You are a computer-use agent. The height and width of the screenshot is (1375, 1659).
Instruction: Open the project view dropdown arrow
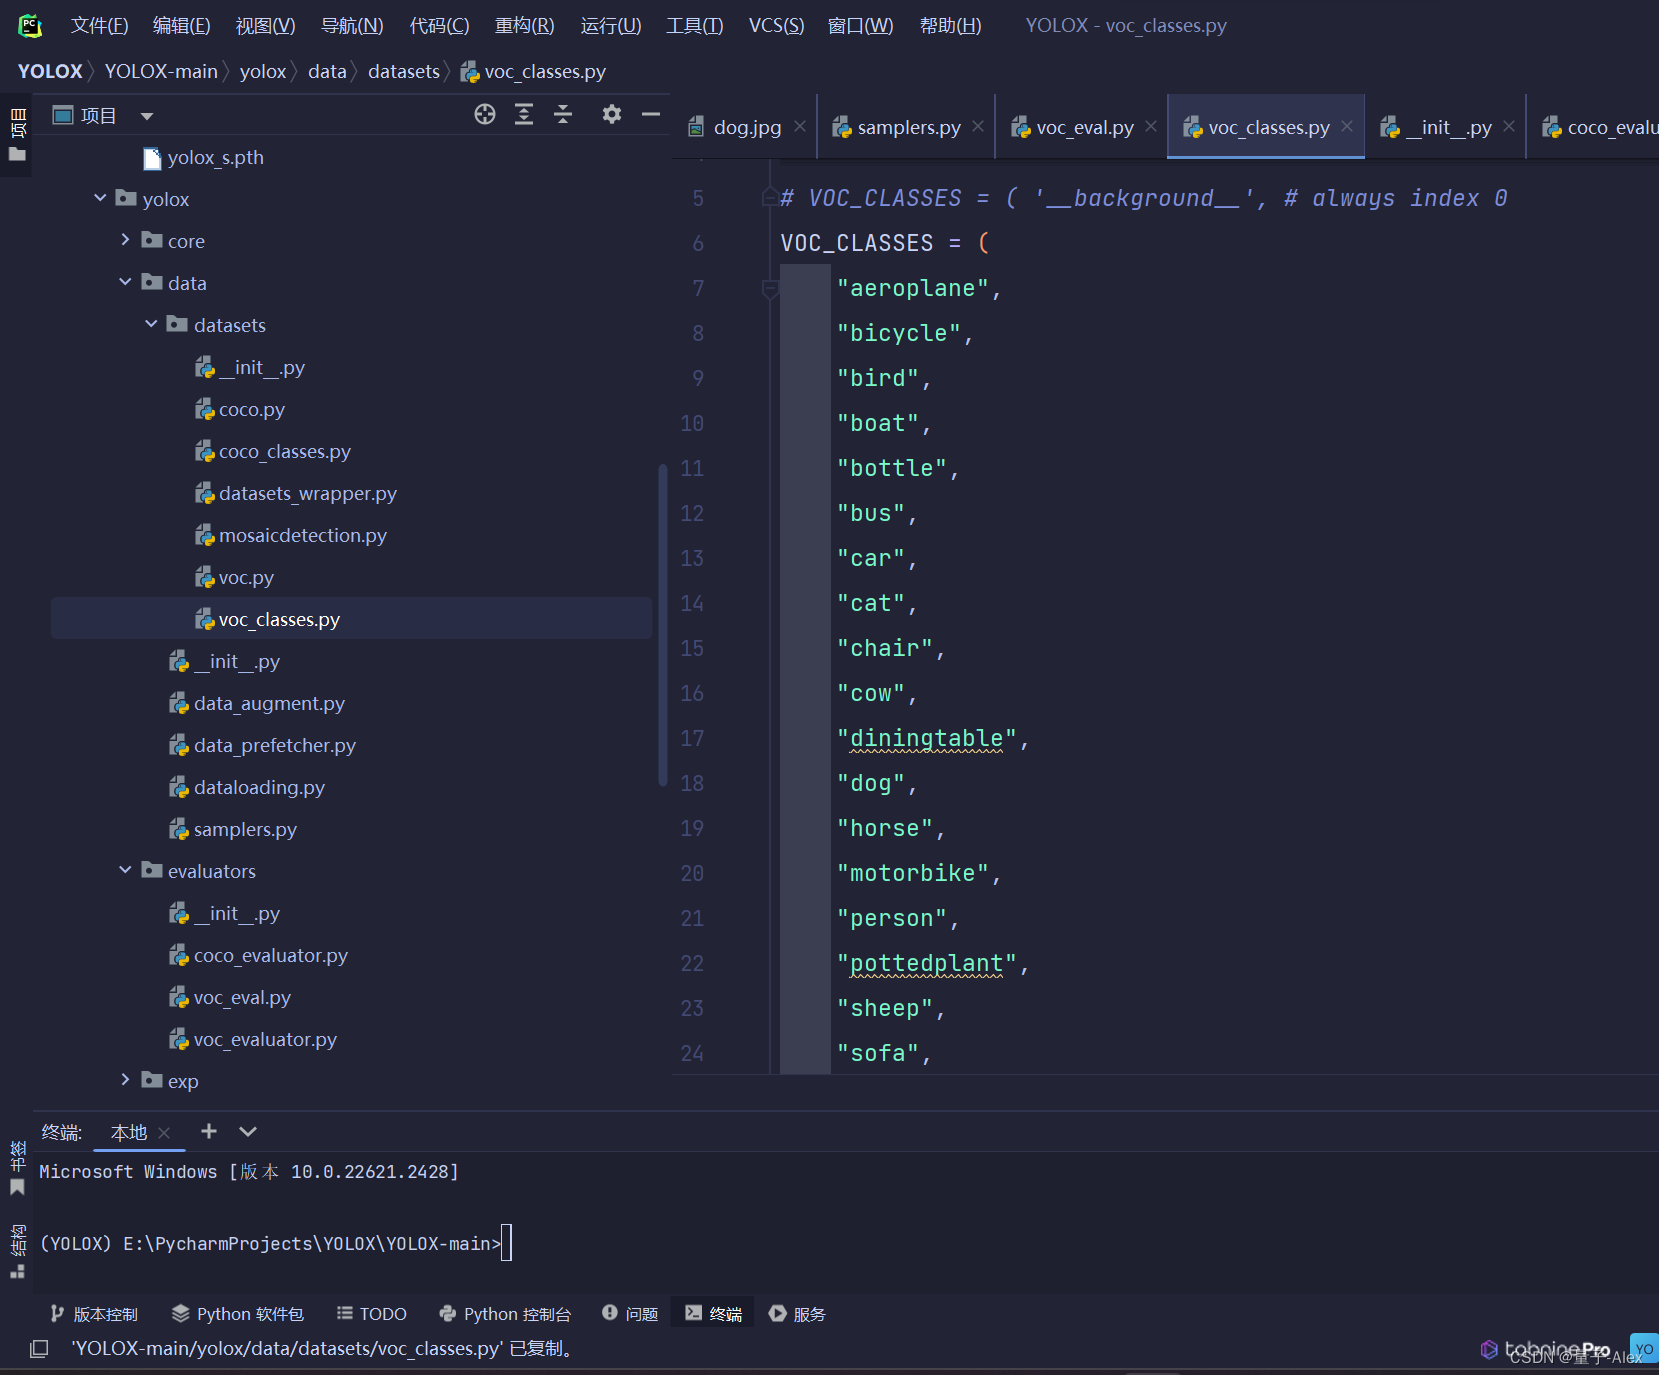pyautogui.click(x=147, y=116)
